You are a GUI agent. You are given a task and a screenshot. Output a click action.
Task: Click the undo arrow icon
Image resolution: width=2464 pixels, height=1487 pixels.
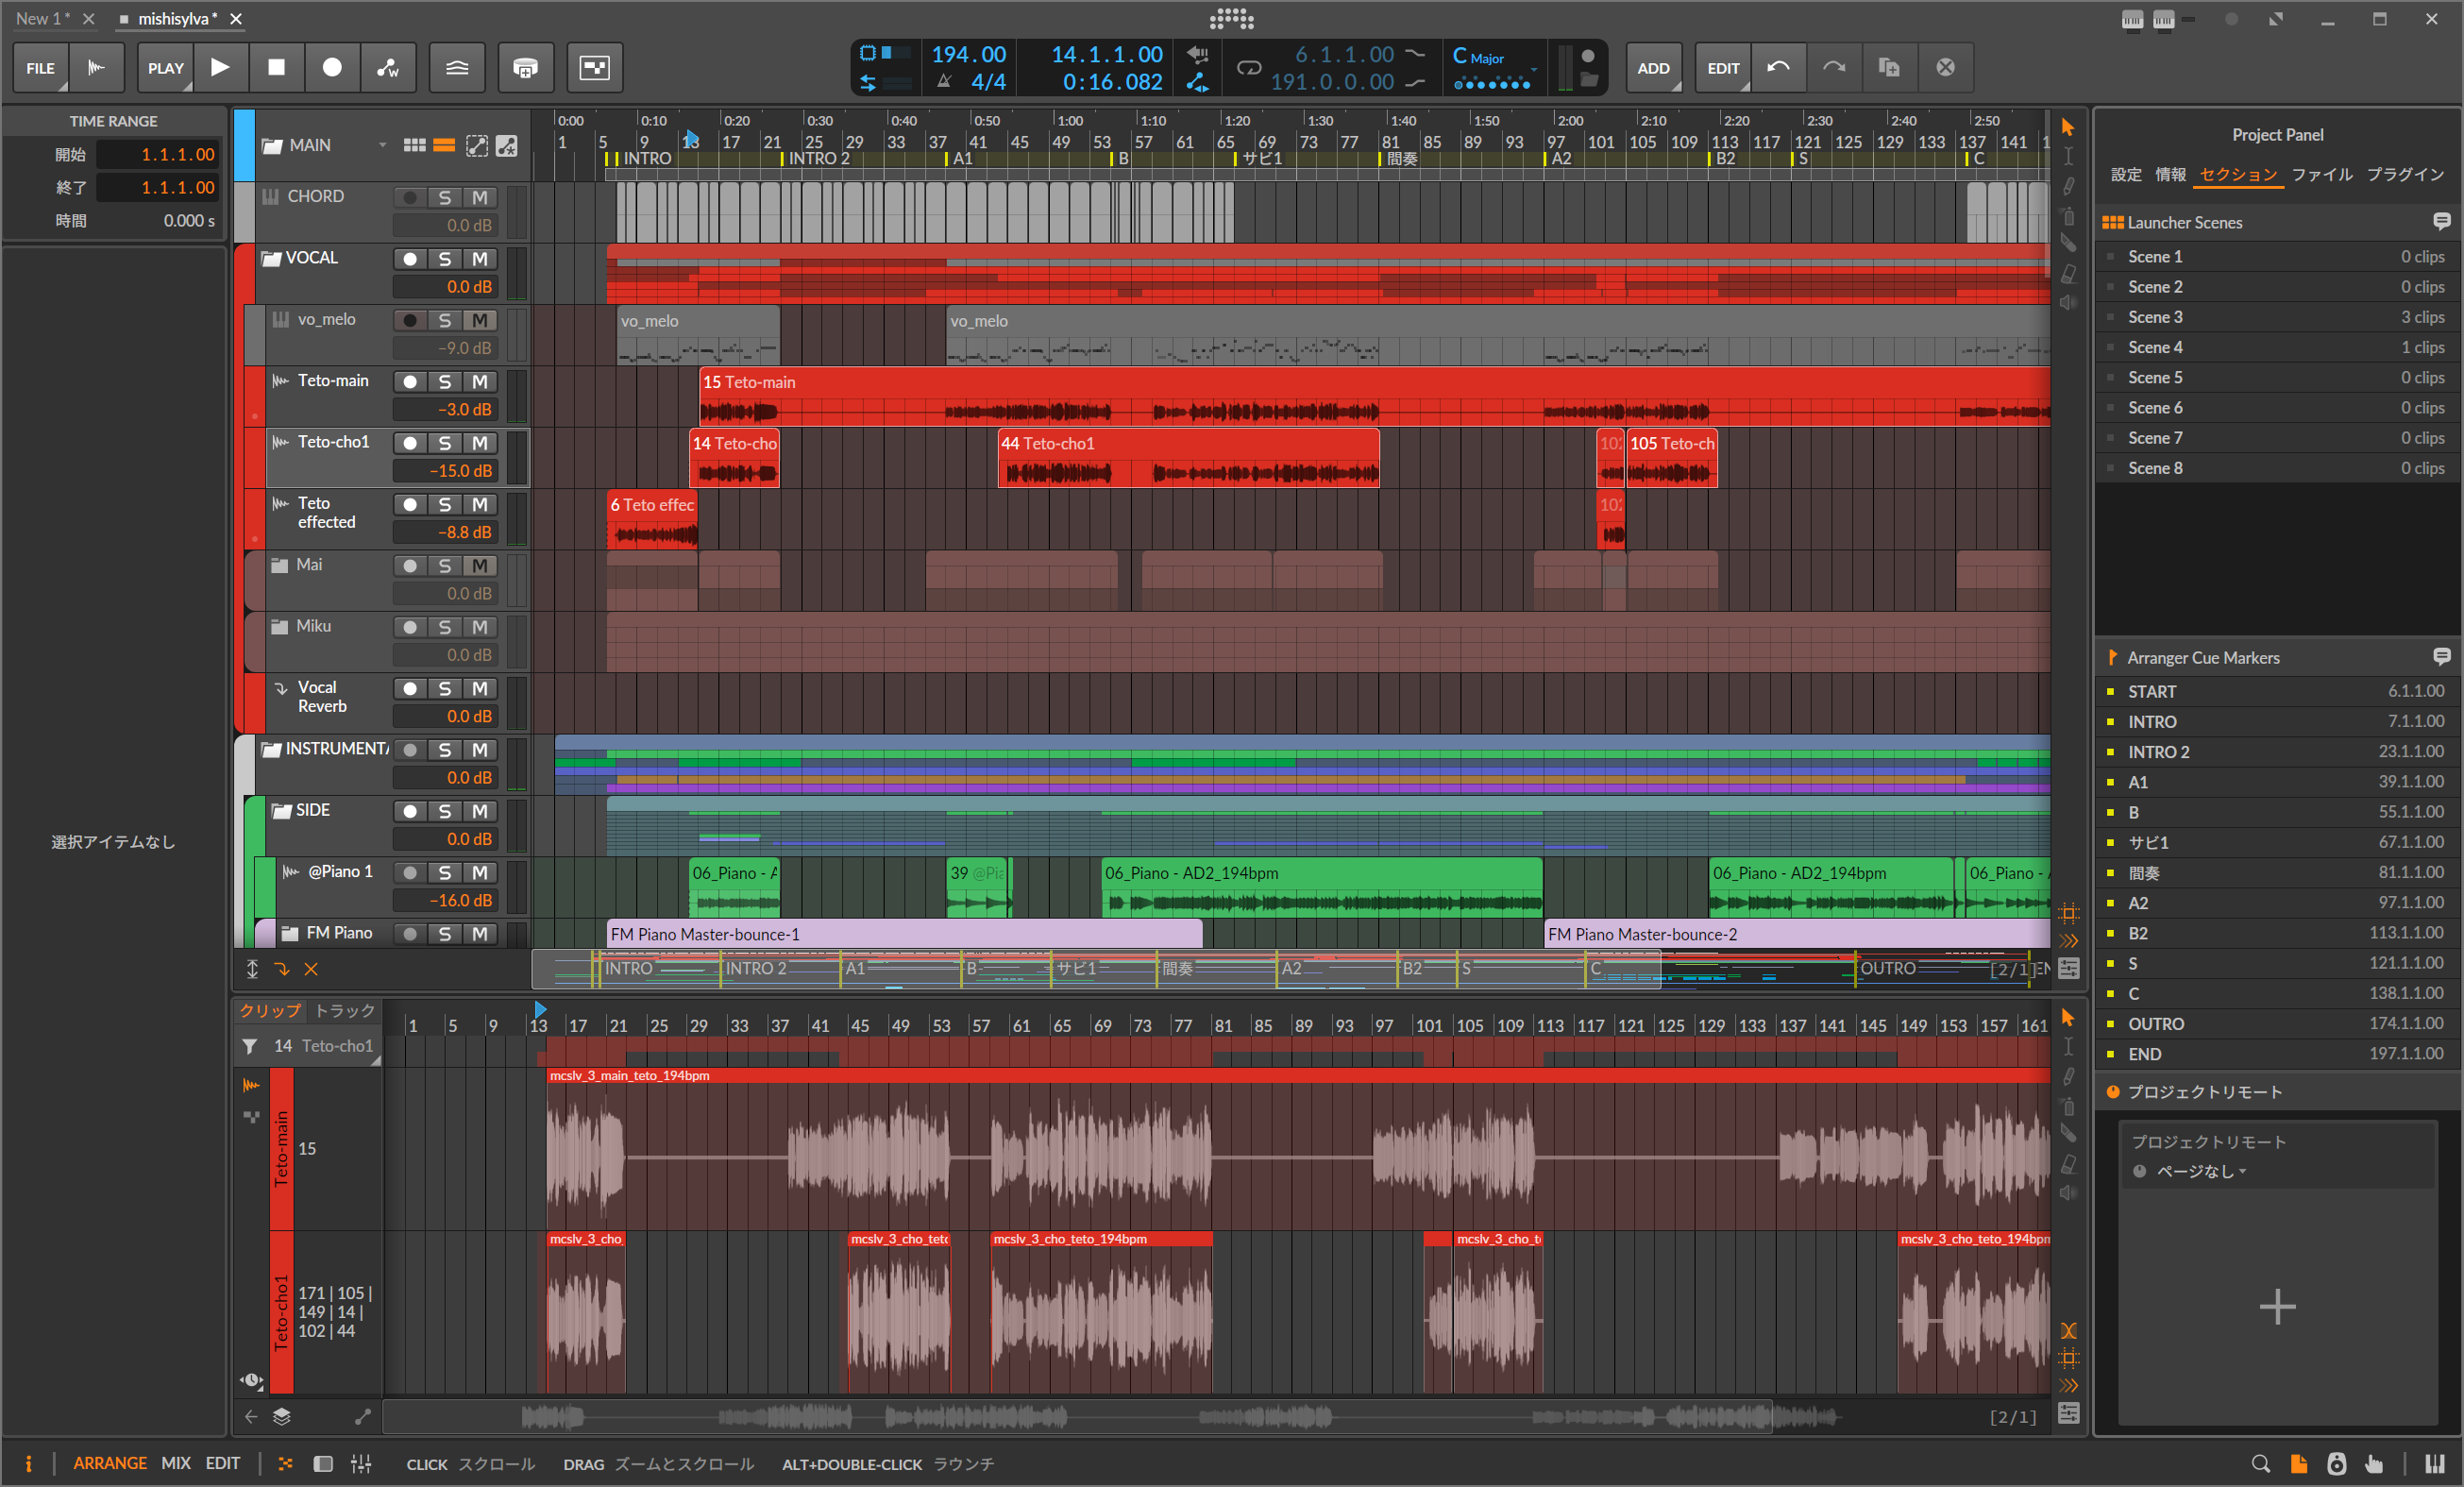1778,67
